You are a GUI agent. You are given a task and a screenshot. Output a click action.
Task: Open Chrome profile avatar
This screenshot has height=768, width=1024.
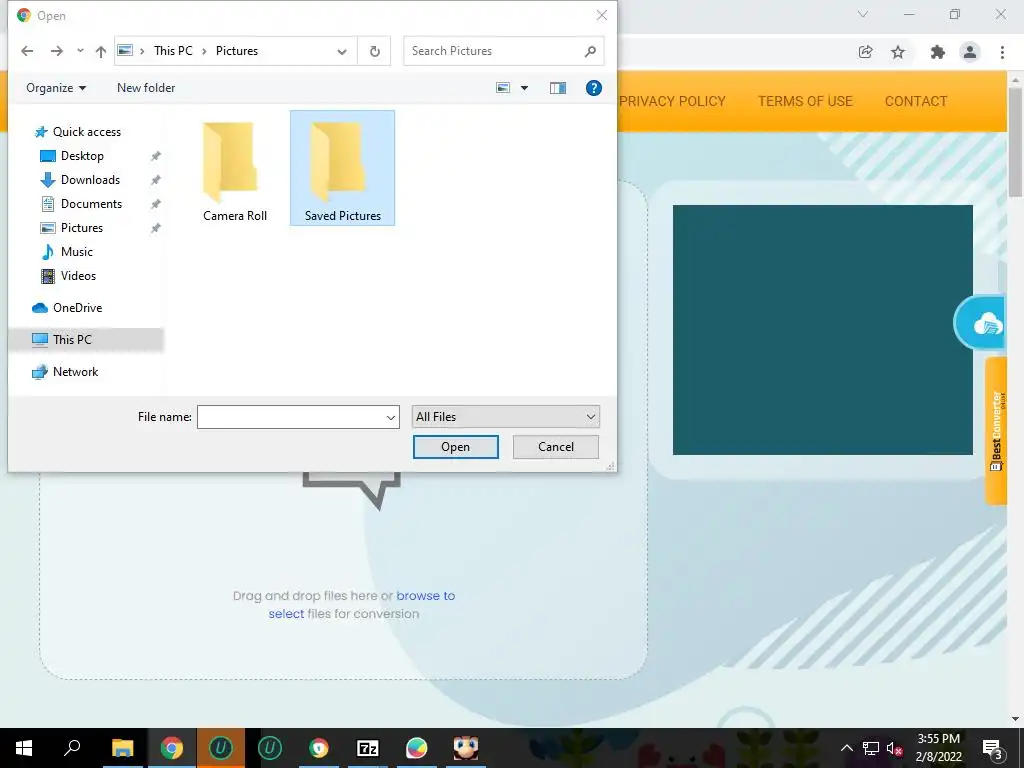(970, 52)
